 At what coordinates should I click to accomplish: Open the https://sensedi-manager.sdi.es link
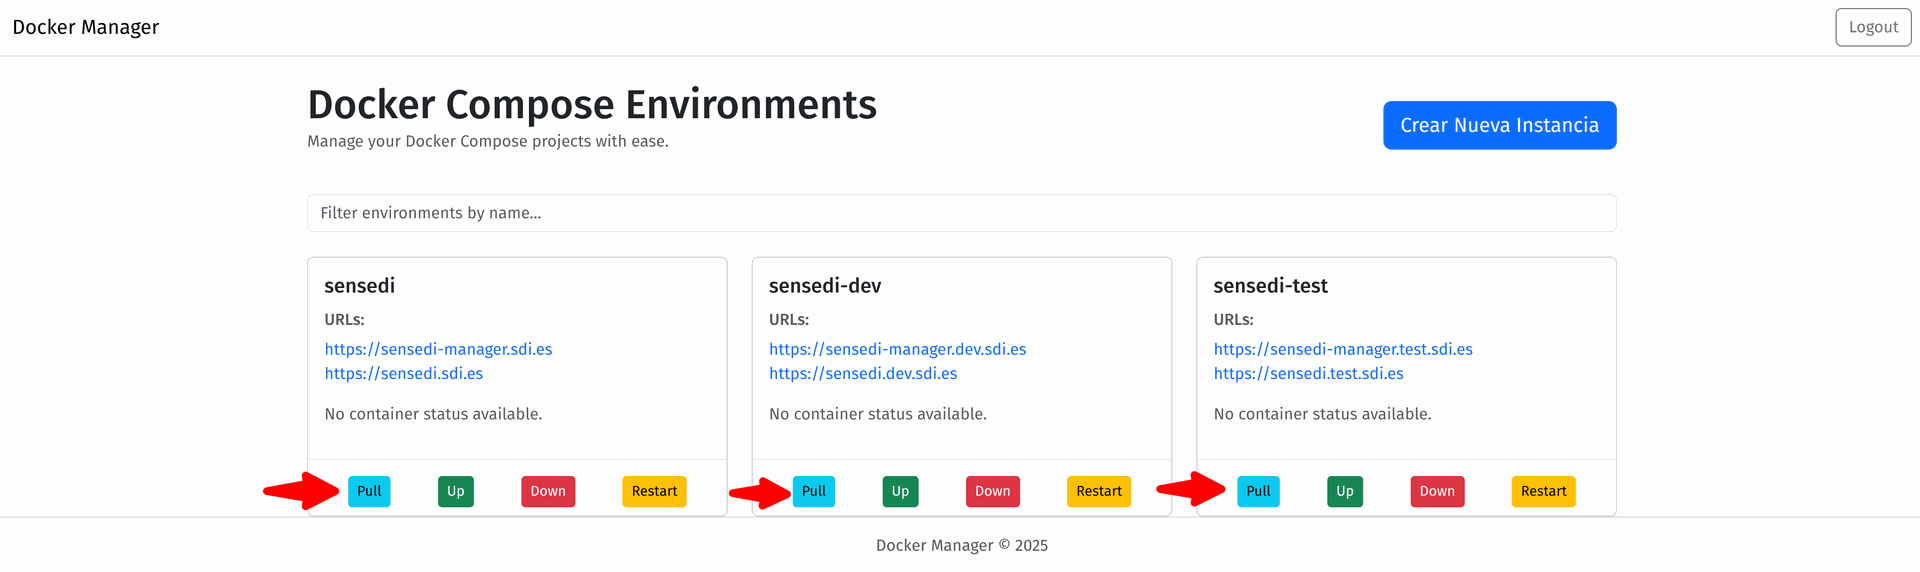(438, 349)
